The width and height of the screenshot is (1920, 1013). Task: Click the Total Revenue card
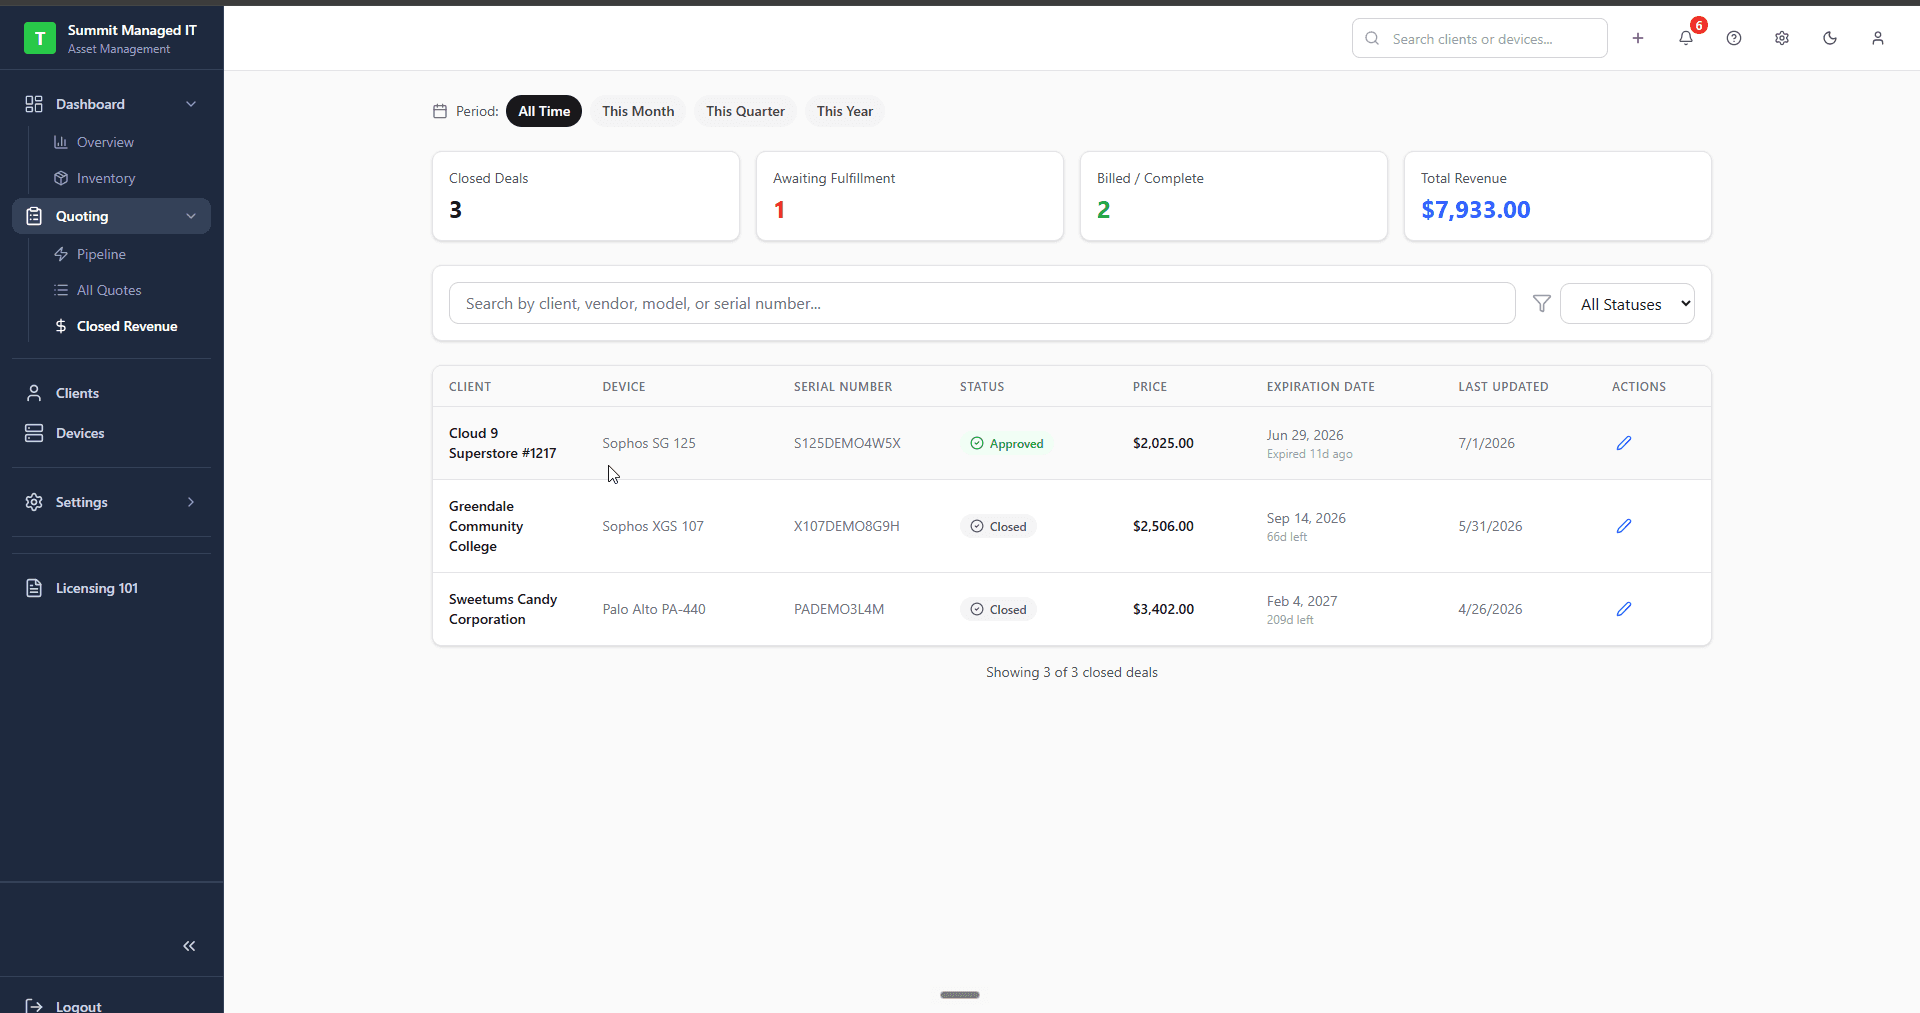coord(1558,196)
